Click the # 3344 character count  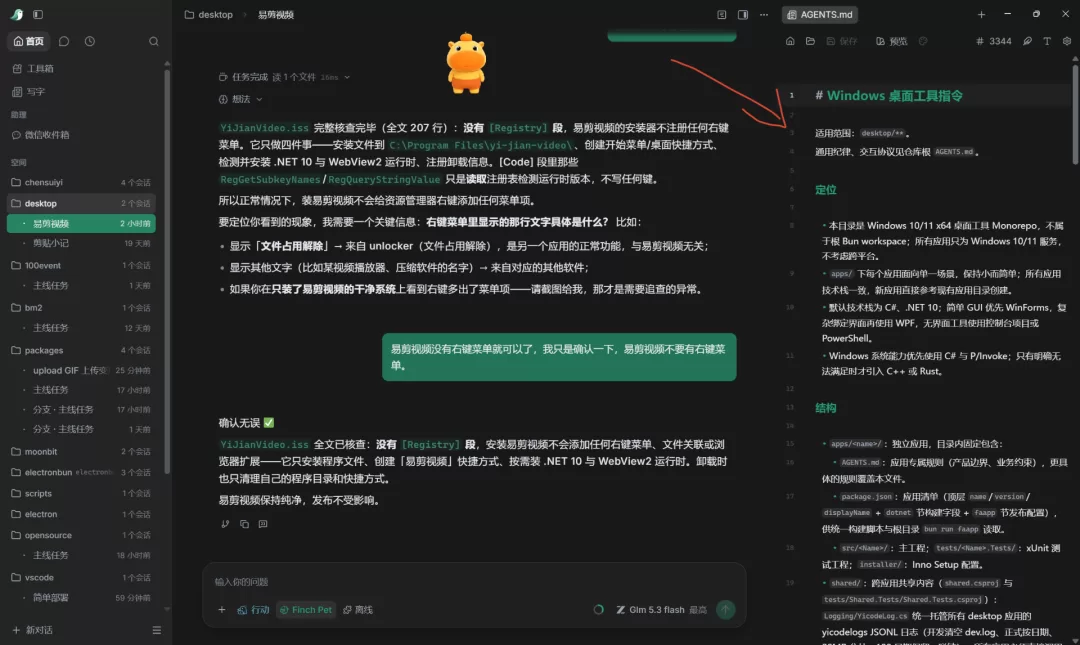(x=994, y=41)
